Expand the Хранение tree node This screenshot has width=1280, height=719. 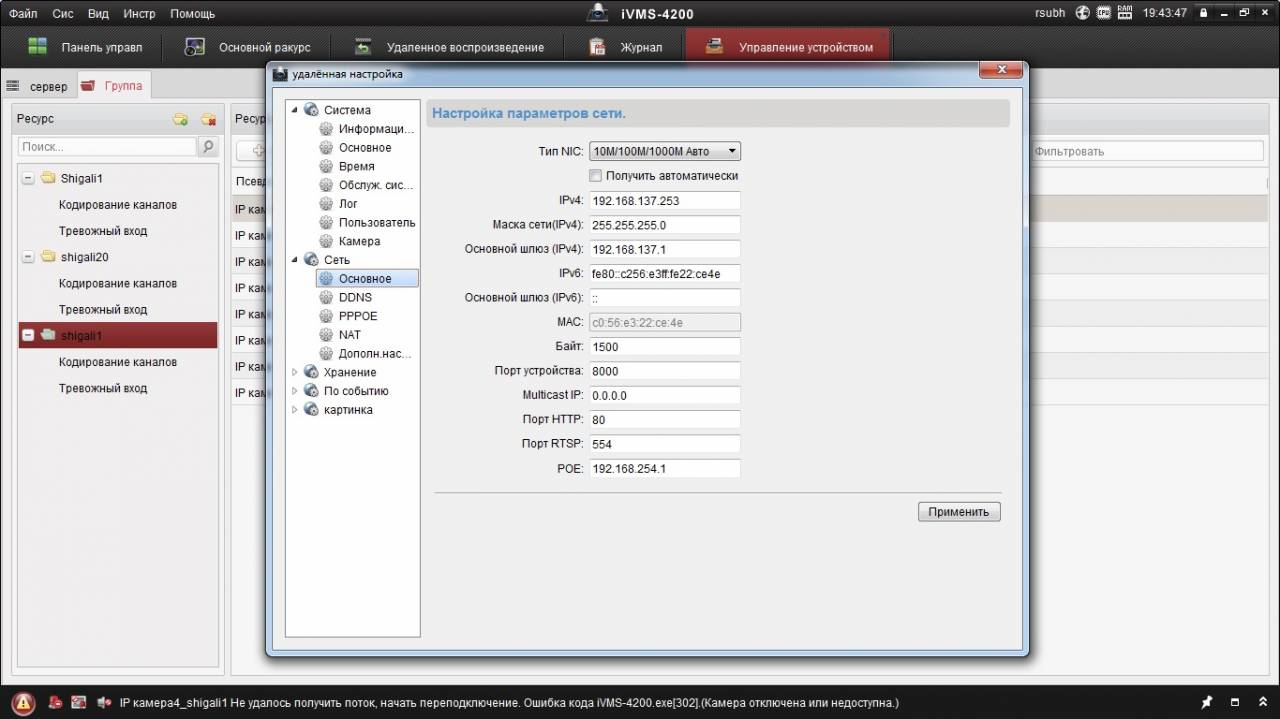(x=295, y=372)
